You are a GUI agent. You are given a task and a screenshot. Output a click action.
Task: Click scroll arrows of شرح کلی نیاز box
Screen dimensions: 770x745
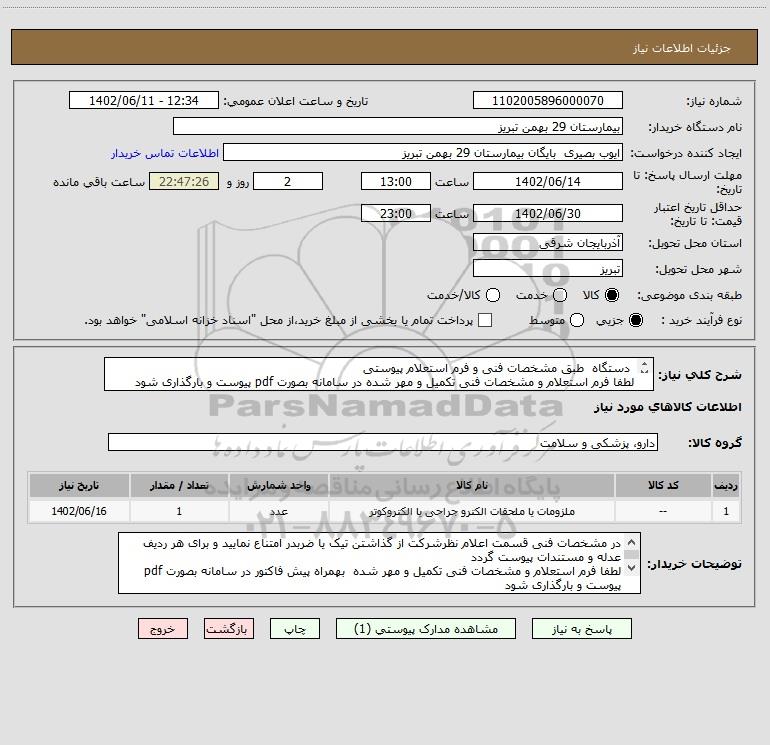pos(644,367)
